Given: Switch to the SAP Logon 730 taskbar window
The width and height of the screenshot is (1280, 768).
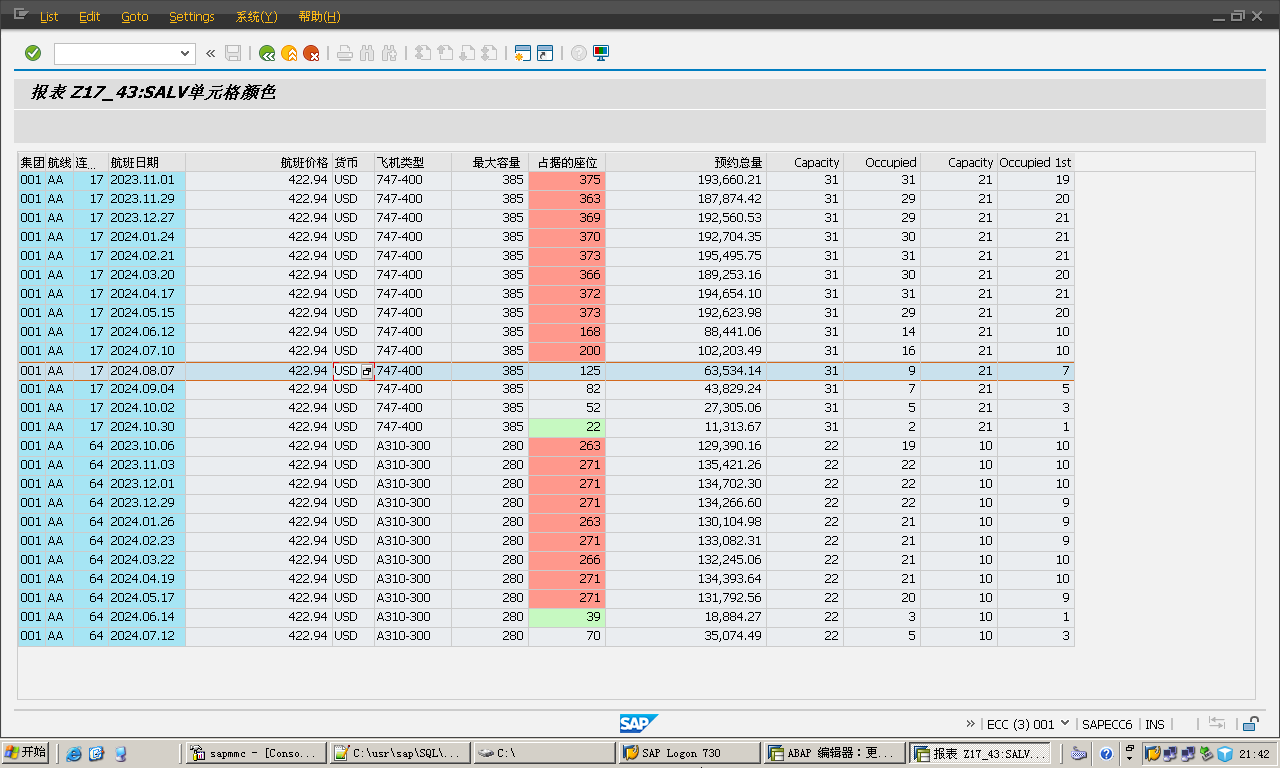Looking at the screenshot, I should tap(688, 753).
